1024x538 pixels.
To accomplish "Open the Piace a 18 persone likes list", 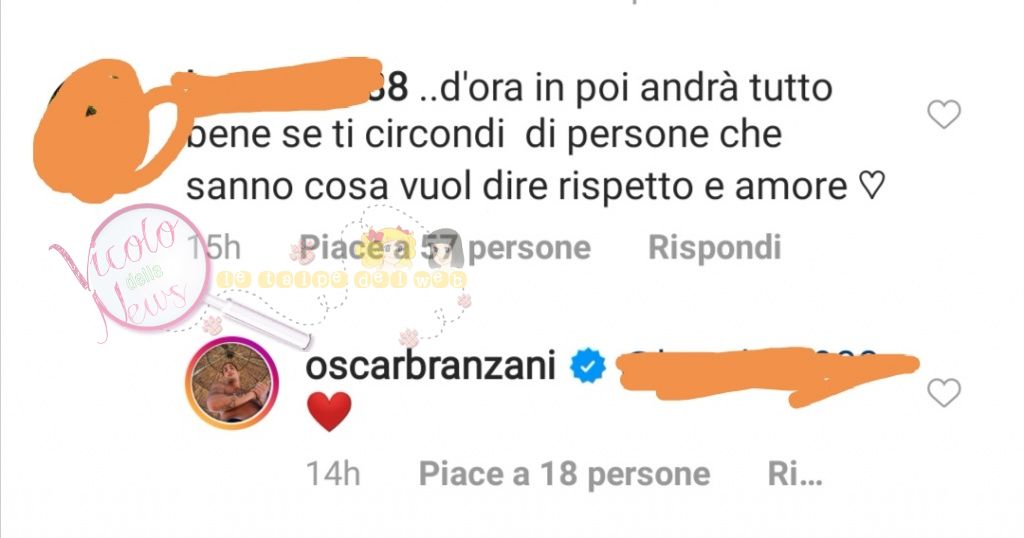I will (564, 474).
